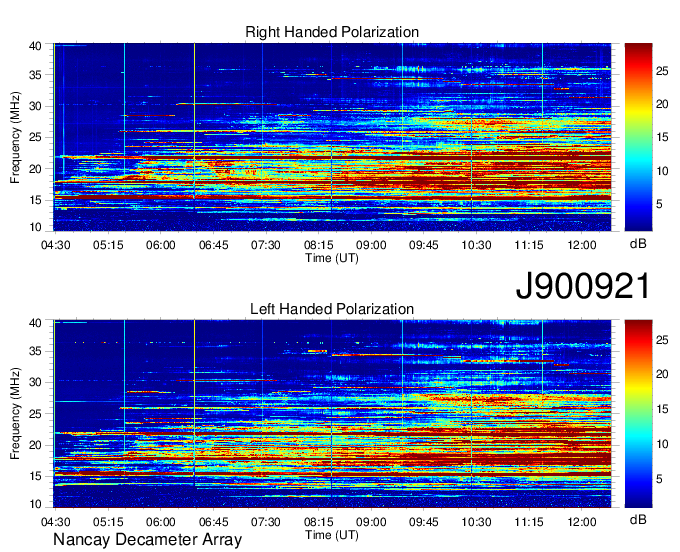Select the J900921 observation label
The height and width of the screenshot is (552, 680).
(583, 286)
